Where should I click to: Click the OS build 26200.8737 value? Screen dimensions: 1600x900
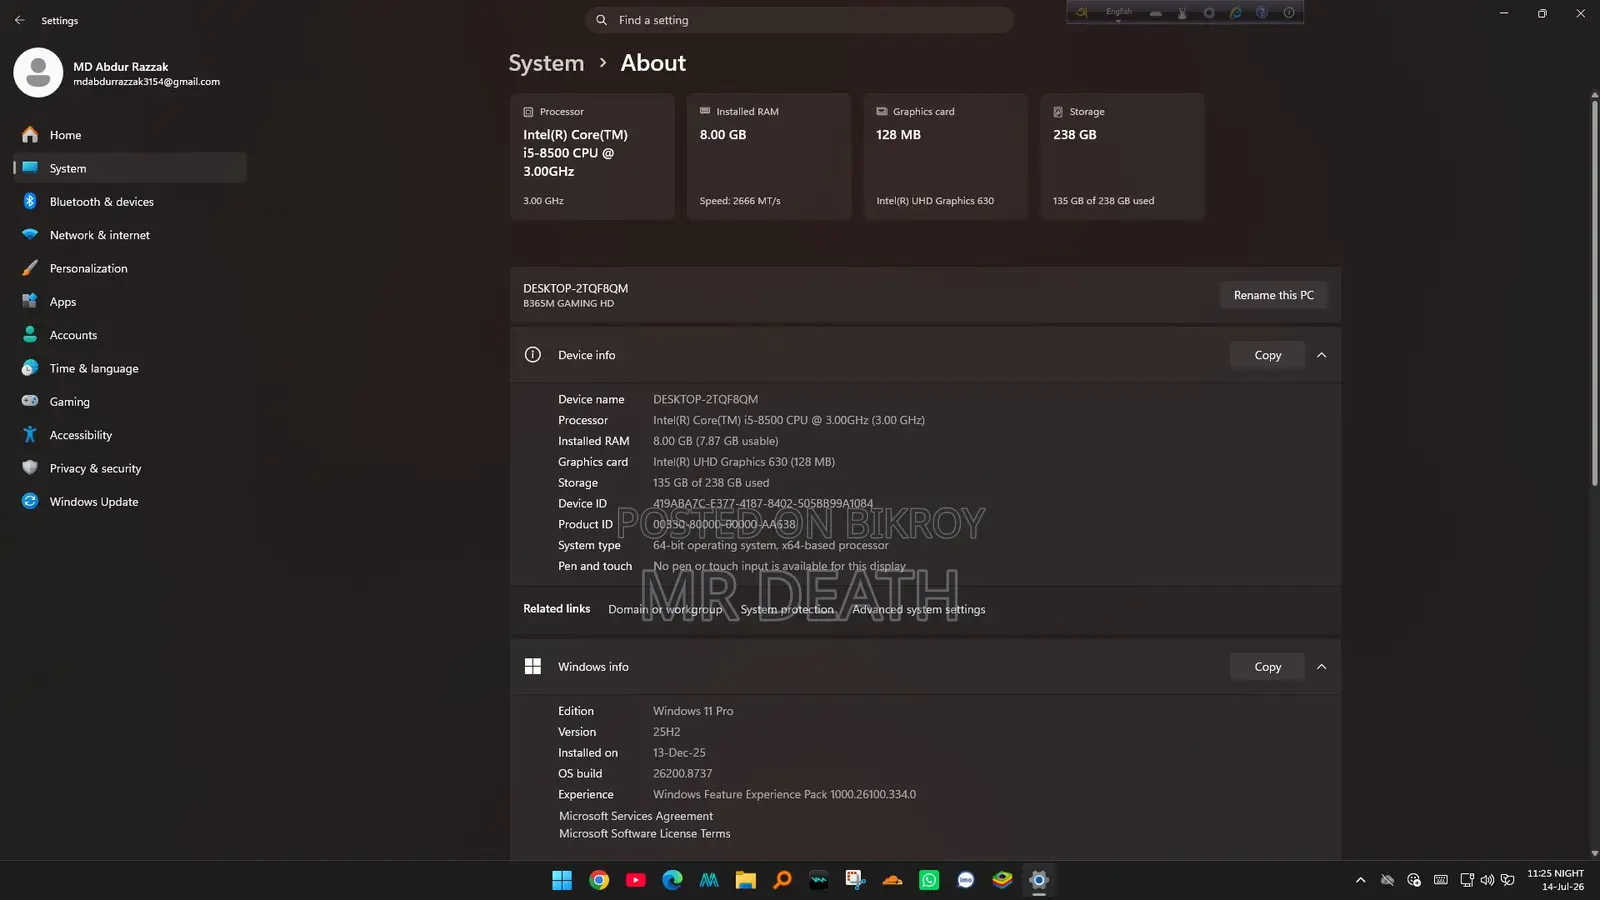point(682,774)
